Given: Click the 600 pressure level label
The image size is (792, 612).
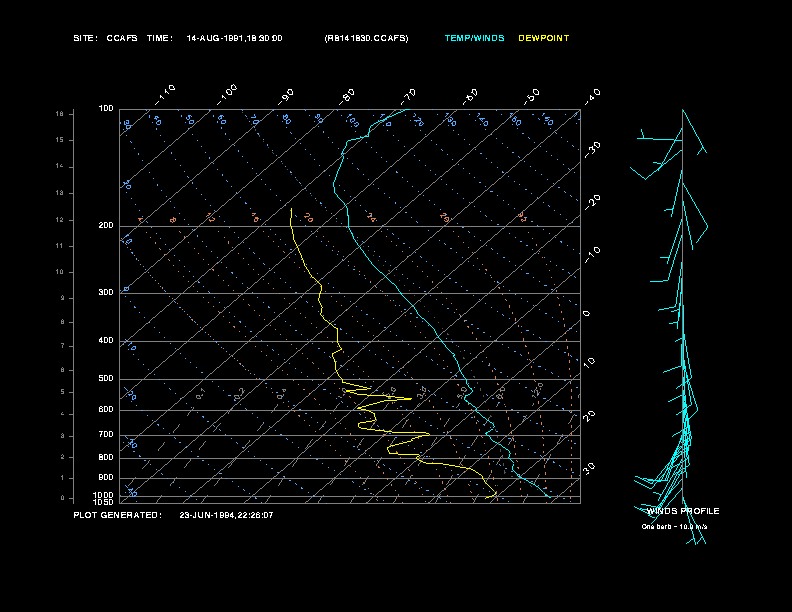Looking at the screenshot, I should (x=106, y=410).
